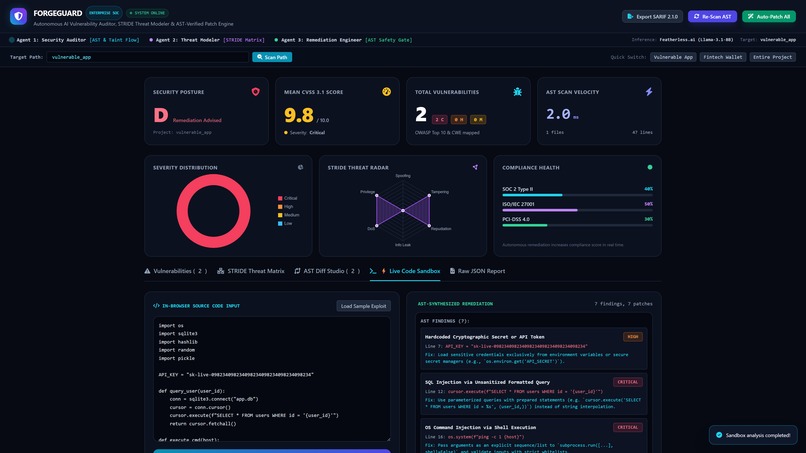Click the red severity donut chart
The height and width of the screenshot is (453, 806).
click(213, 211)
